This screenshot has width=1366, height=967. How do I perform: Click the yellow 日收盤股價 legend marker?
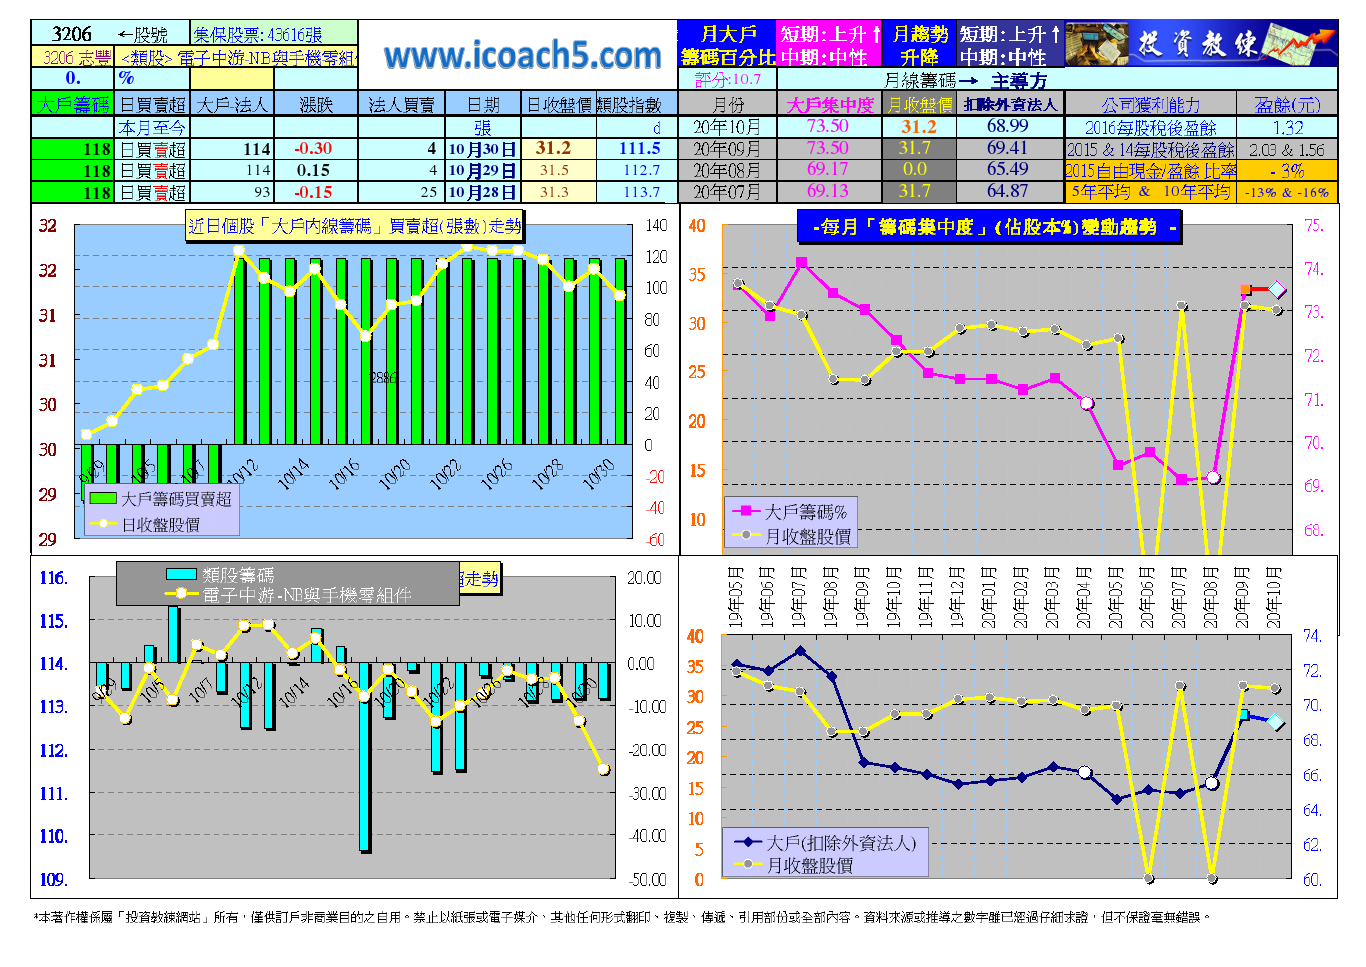103,523
